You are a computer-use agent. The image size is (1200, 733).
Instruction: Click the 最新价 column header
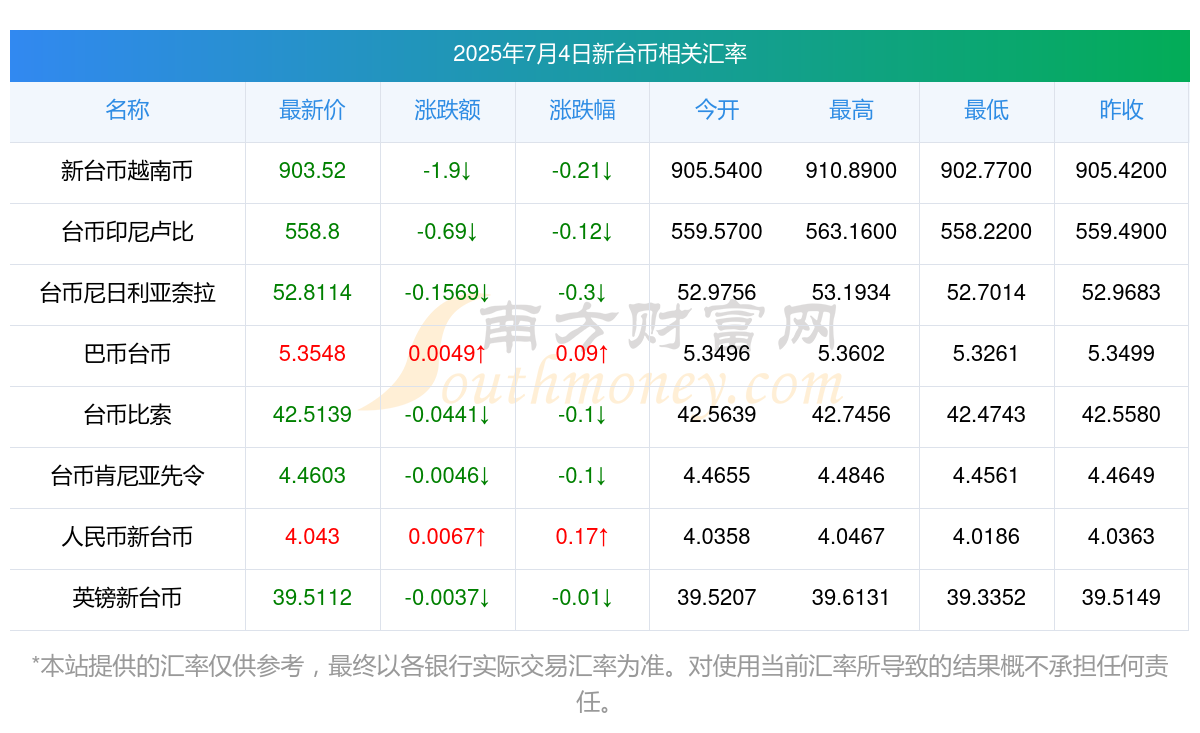coord(312,110)
